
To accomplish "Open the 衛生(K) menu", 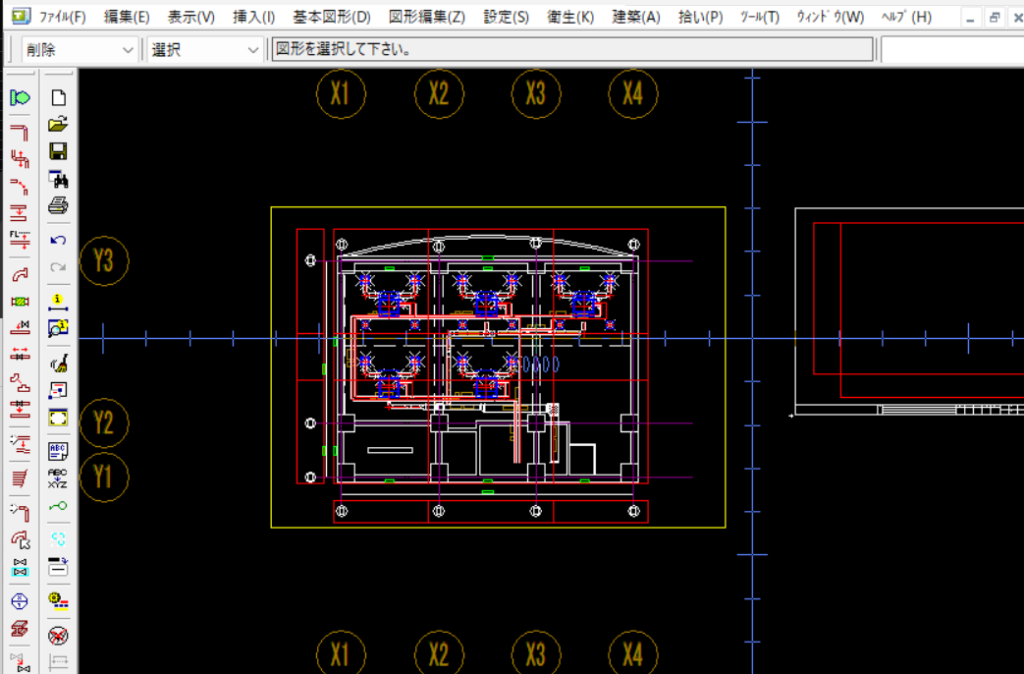I will point(570,17).
